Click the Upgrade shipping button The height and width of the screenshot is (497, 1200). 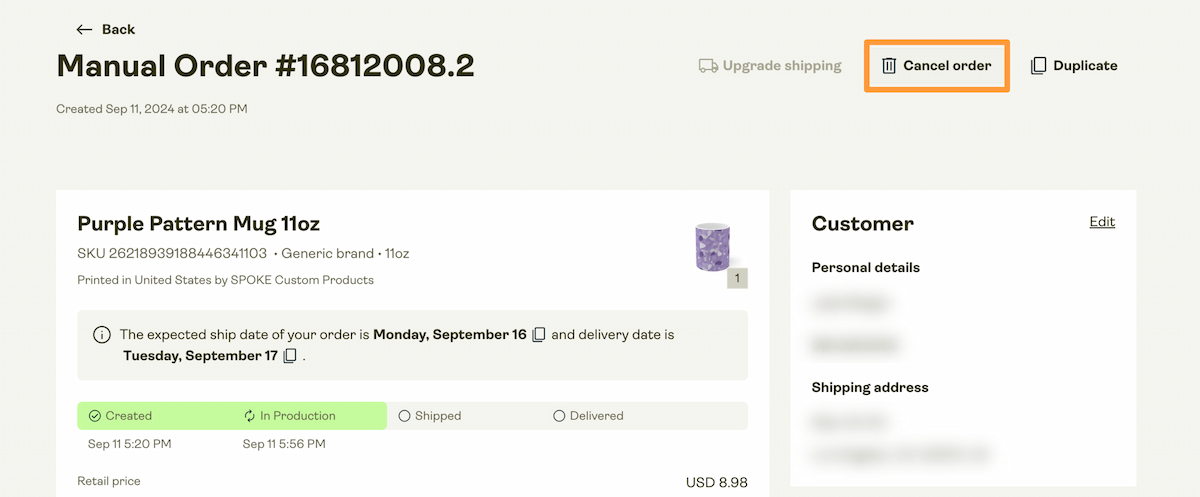770,66
